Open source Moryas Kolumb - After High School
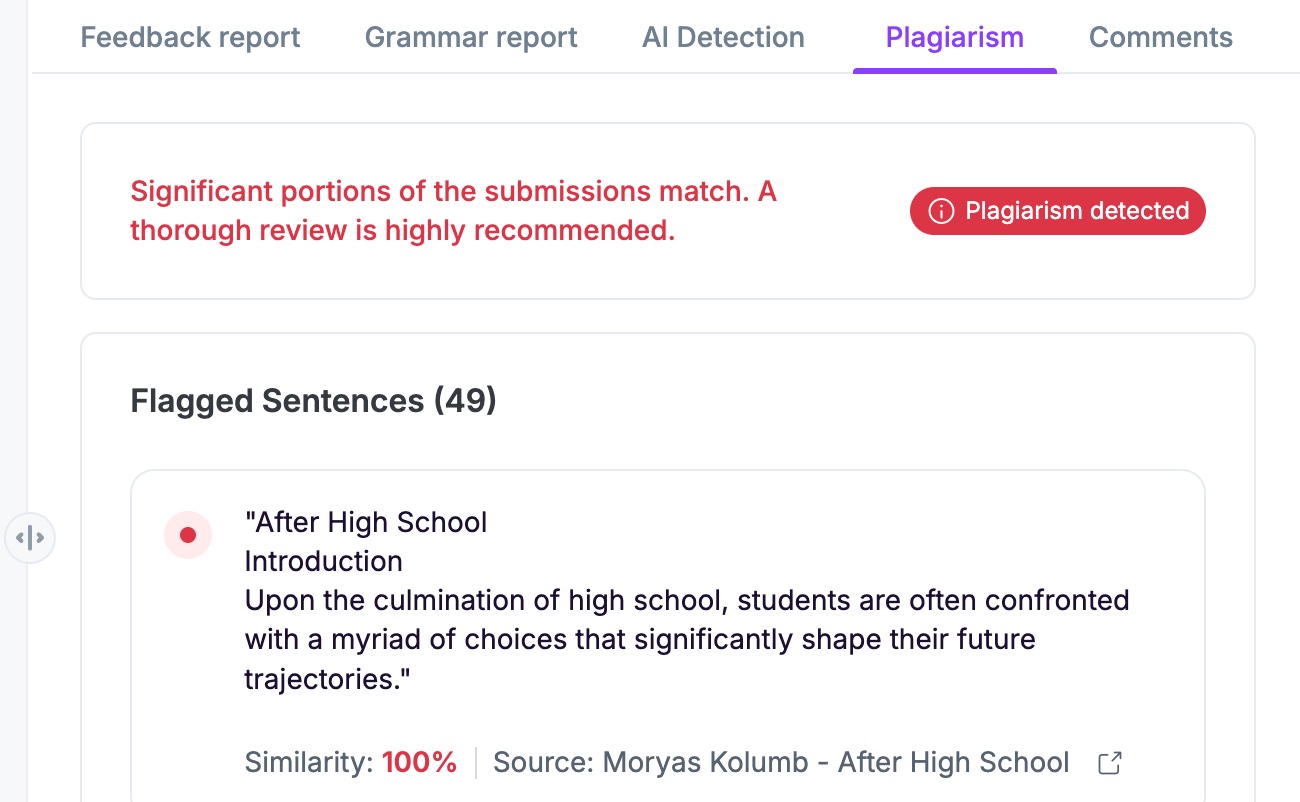This screenshot has width=1300, height=802. [x=781, y=763]
